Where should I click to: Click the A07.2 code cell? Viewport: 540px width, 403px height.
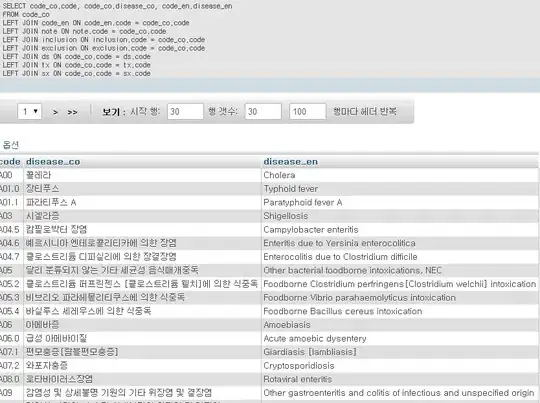[11, 365]
